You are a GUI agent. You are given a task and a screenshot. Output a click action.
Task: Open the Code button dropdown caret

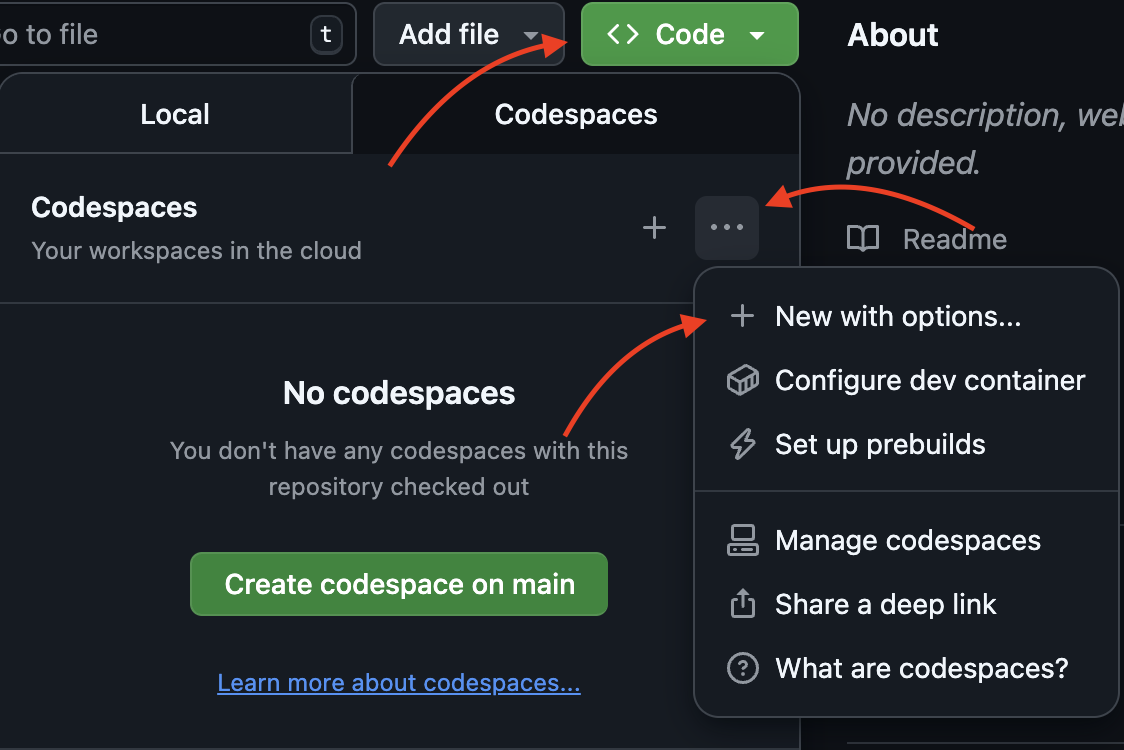(x=754, y=34)
